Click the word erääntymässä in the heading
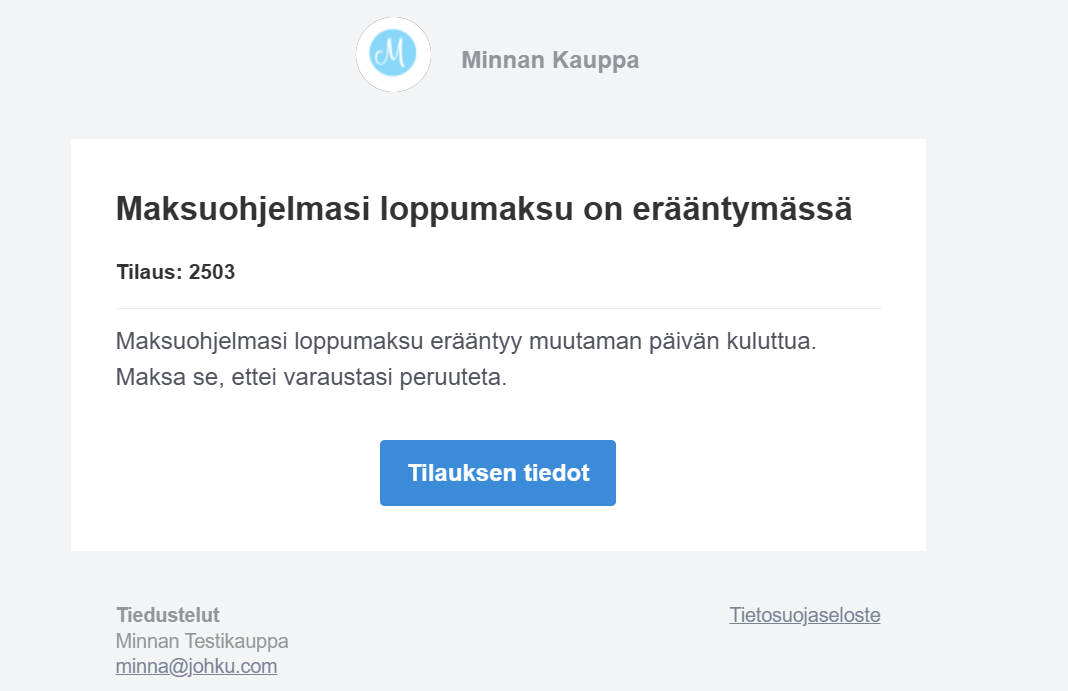The image size is (1068, 691). tap(742, 208)
